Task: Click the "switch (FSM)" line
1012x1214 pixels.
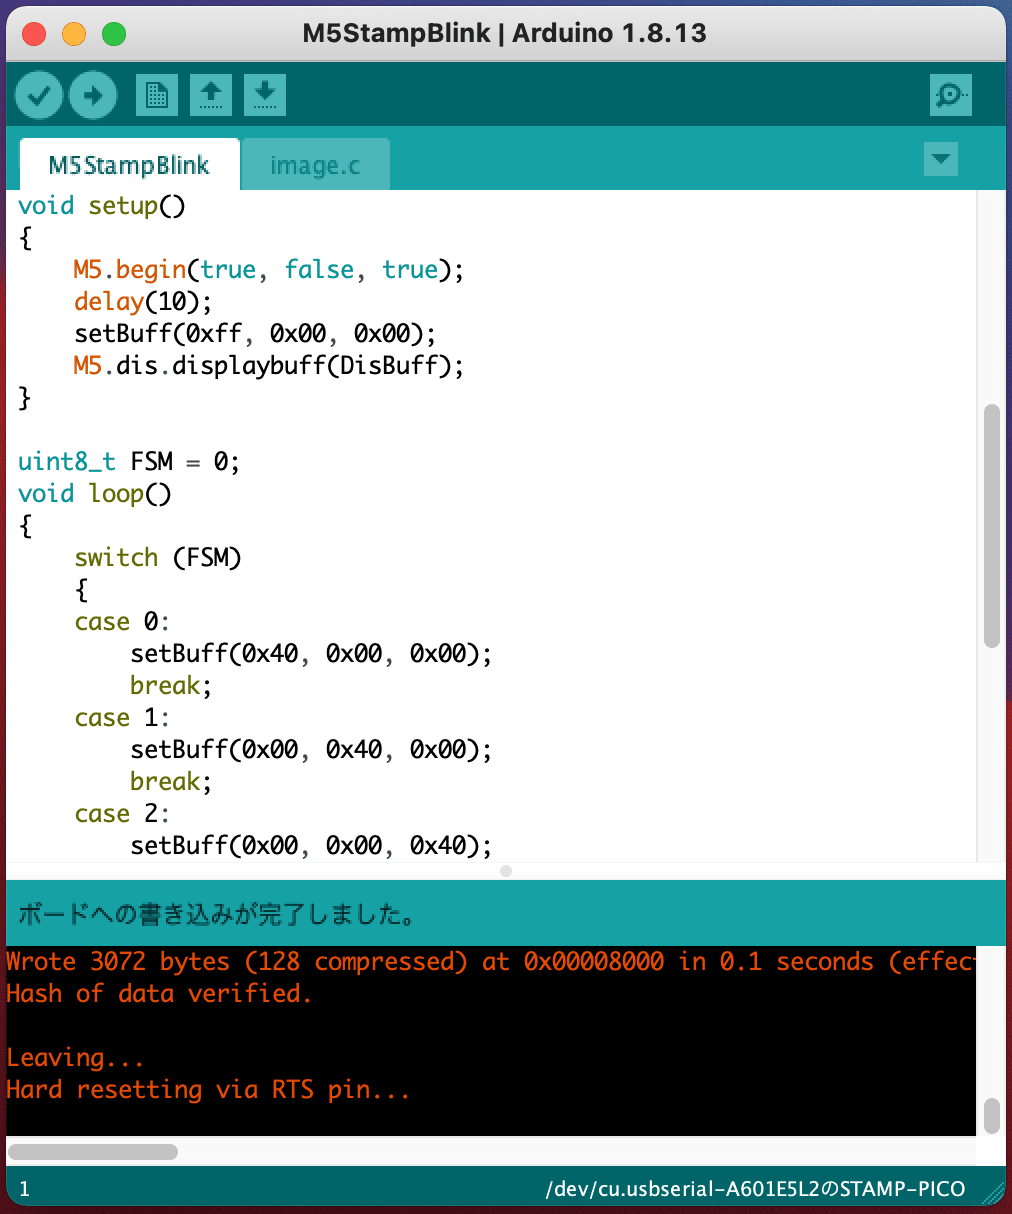Action: coord(158,558)
